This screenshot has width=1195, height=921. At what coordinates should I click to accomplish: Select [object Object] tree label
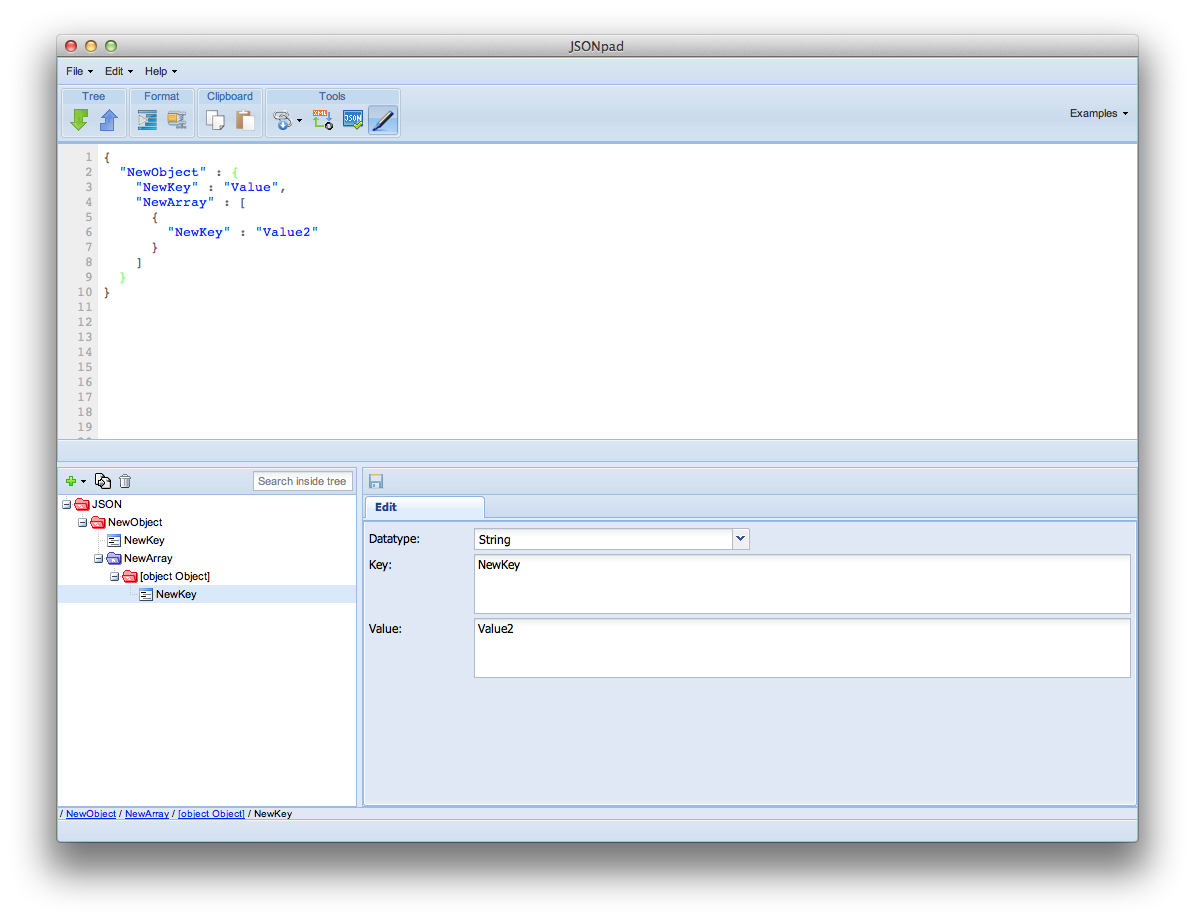(x=175, y=576)
